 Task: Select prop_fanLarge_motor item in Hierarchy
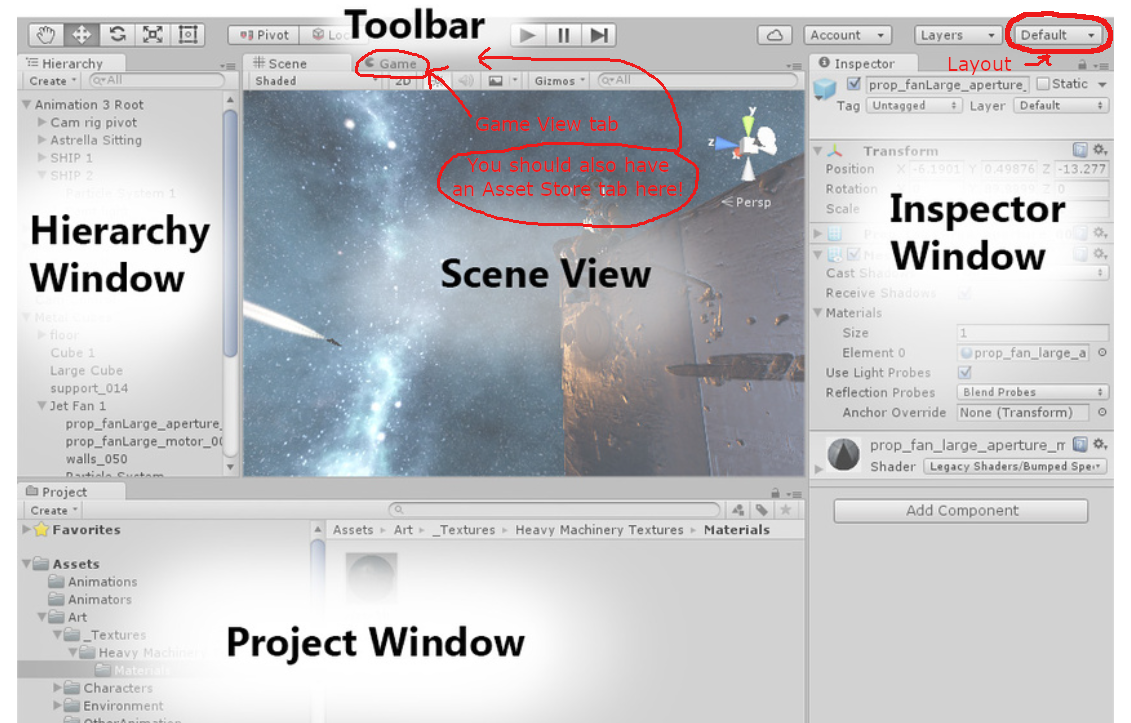pos(144,441)
